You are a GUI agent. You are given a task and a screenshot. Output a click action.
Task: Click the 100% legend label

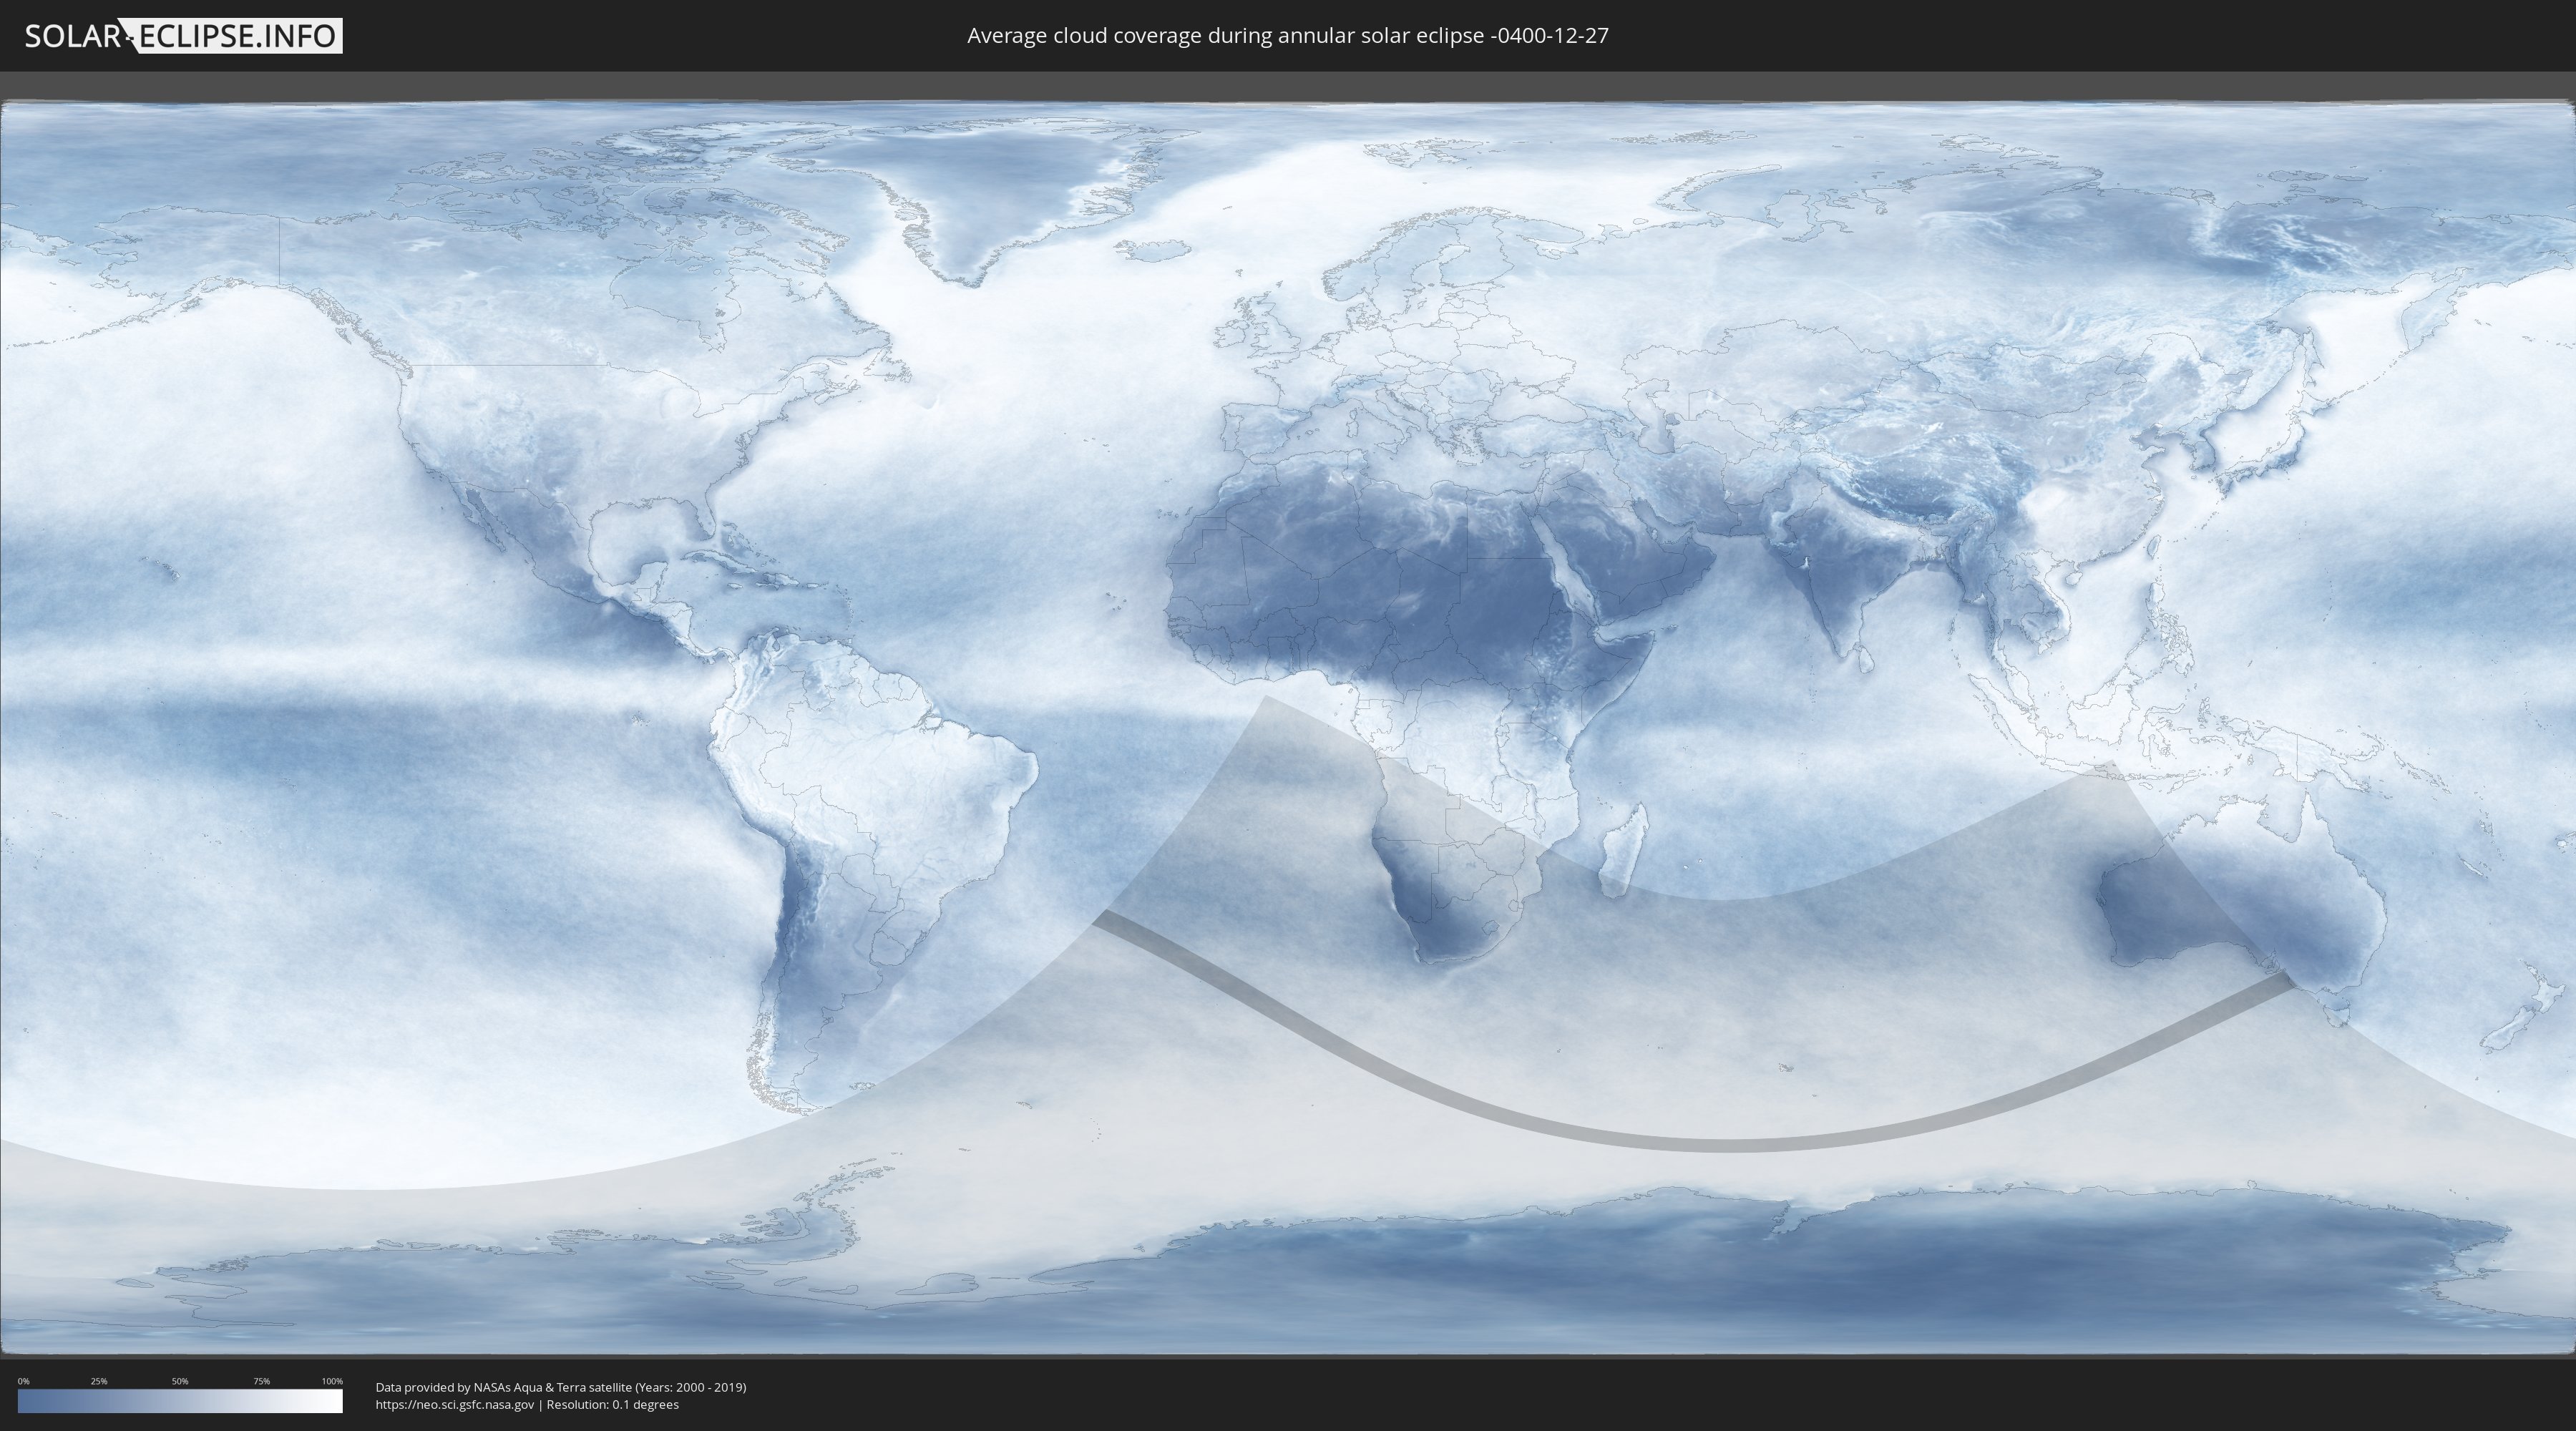[332, 1381]
